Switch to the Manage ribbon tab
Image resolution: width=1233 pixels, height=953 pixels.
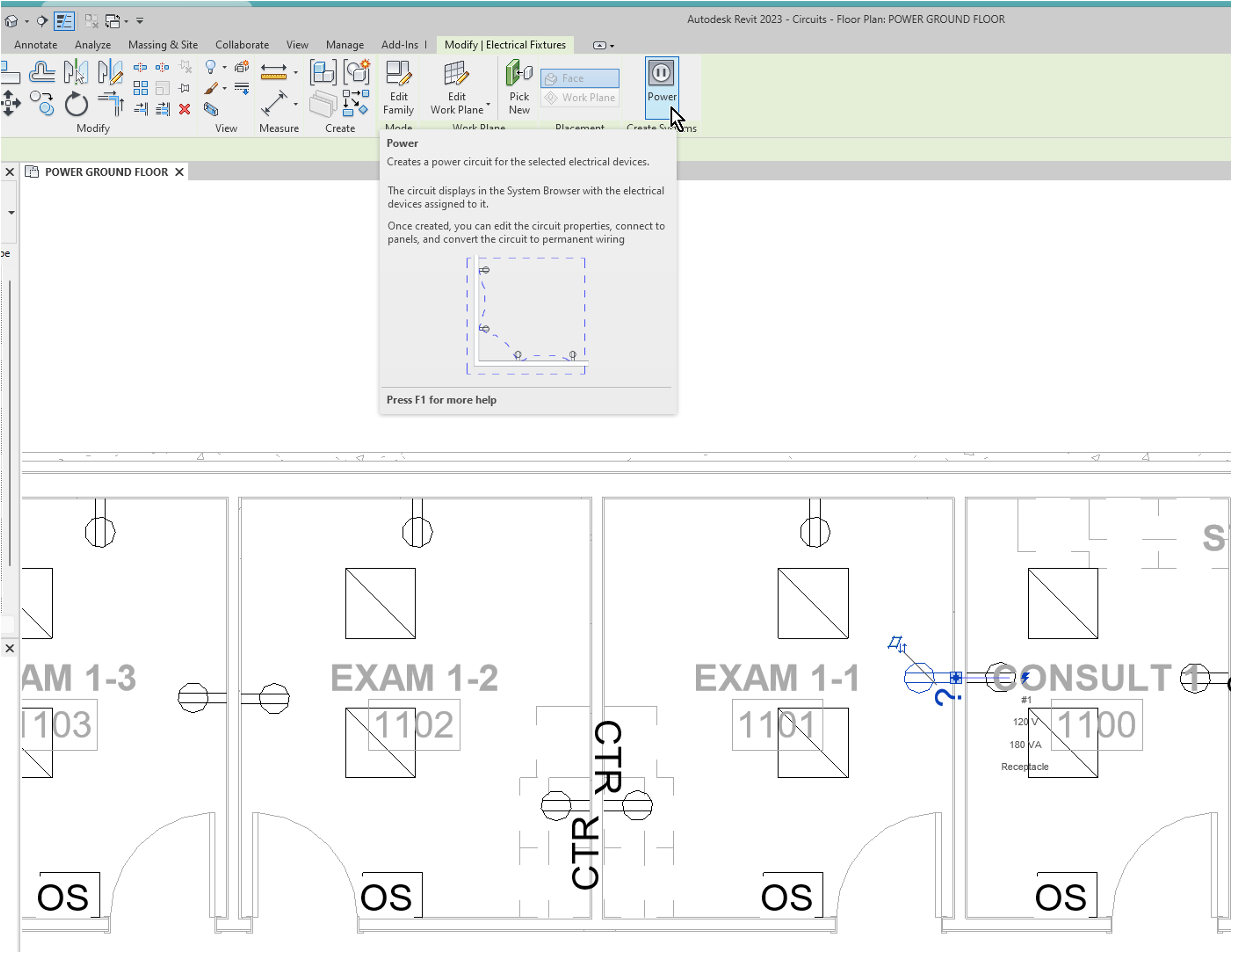pos(345,44)
